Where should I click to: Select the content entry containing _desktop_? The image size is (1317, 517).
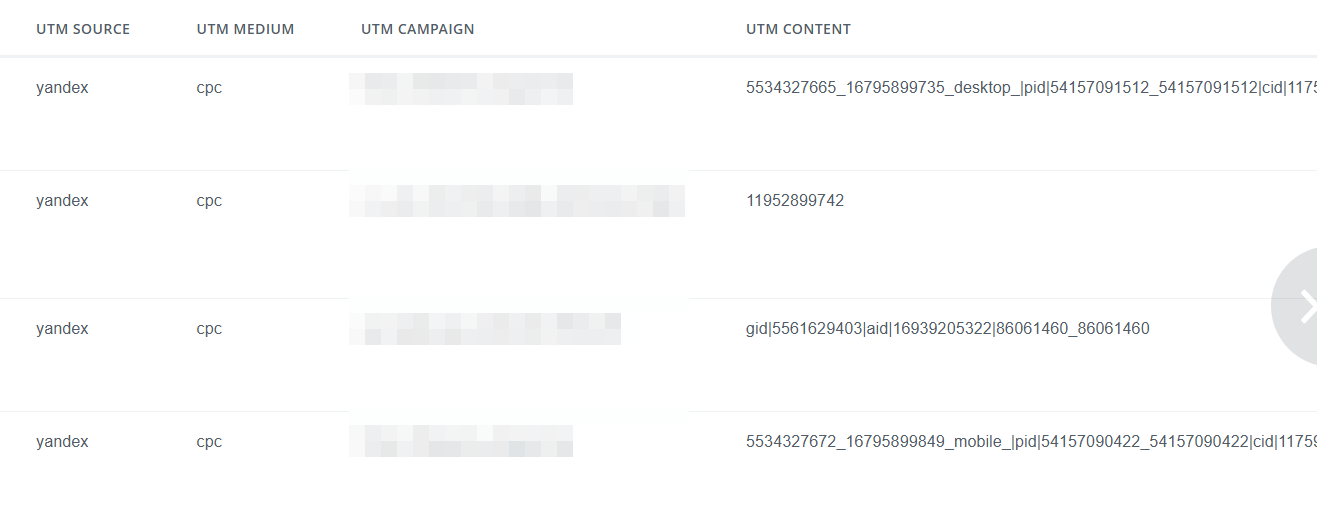(x=1030, y=88)
